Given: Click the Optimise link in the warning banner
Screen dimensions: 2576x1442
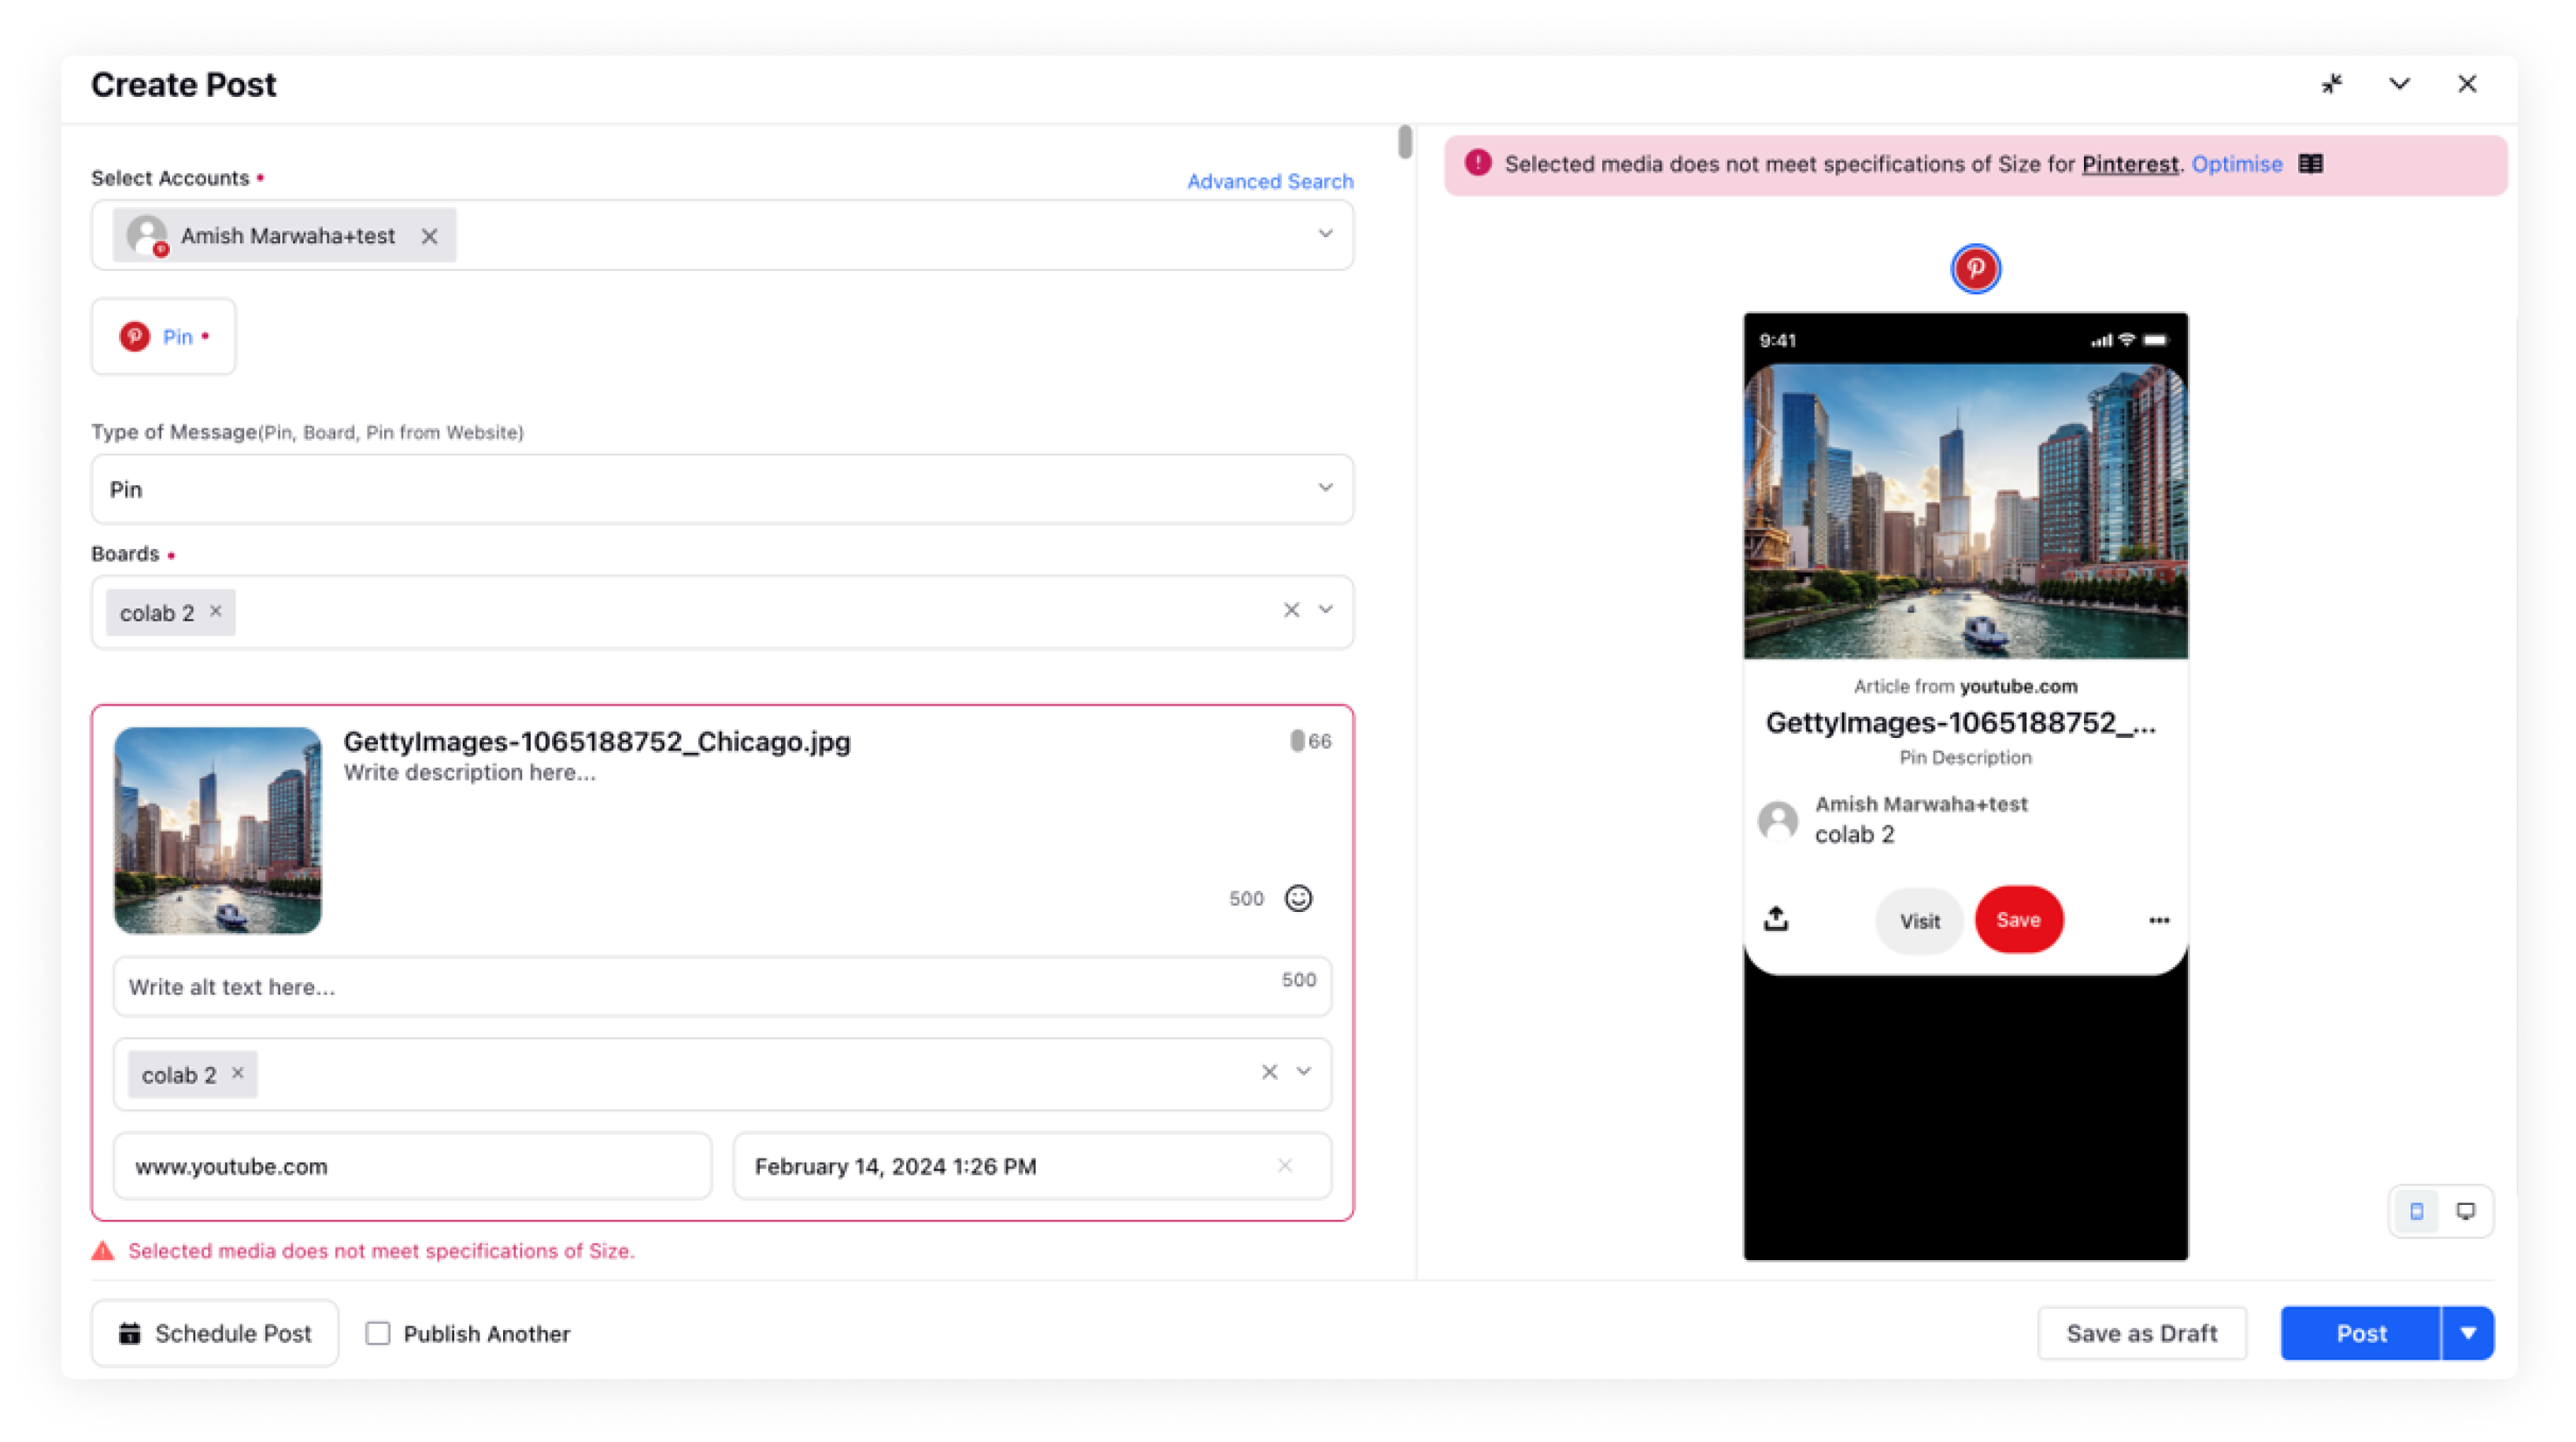Looking at the screenshot, I should (x=2237, y=164).
